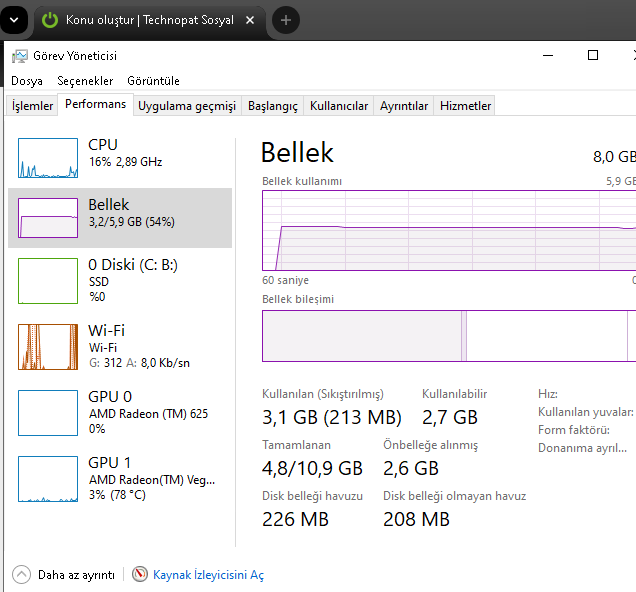Click the Task Manager title bar icon
636x592 pixels.
coord(19,56)
